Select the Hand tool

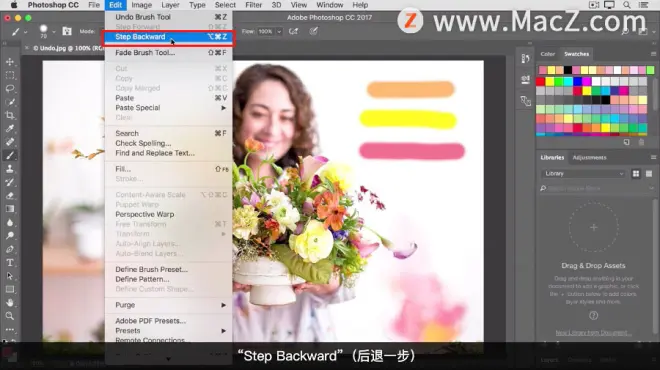point(10,303)
